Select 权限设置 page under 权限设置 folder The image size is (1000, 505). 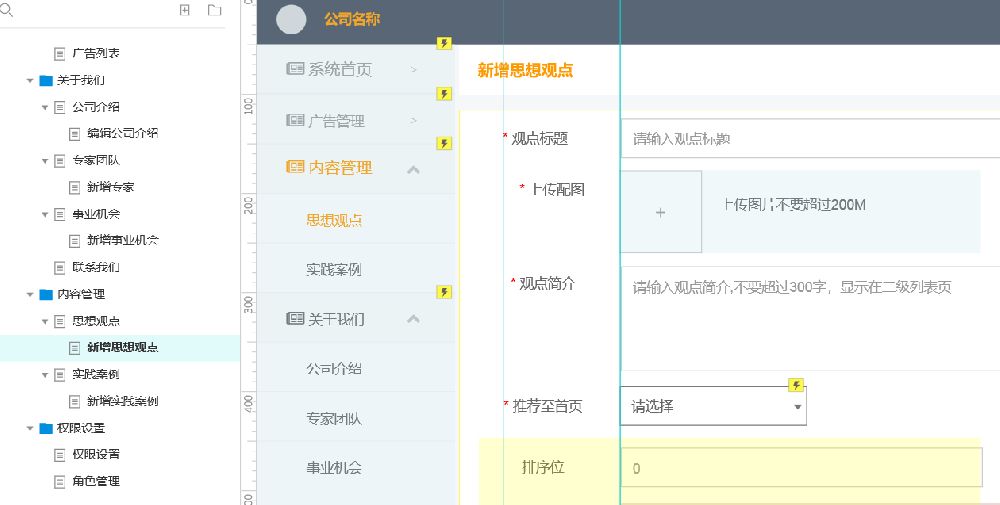tap(96, 455)
